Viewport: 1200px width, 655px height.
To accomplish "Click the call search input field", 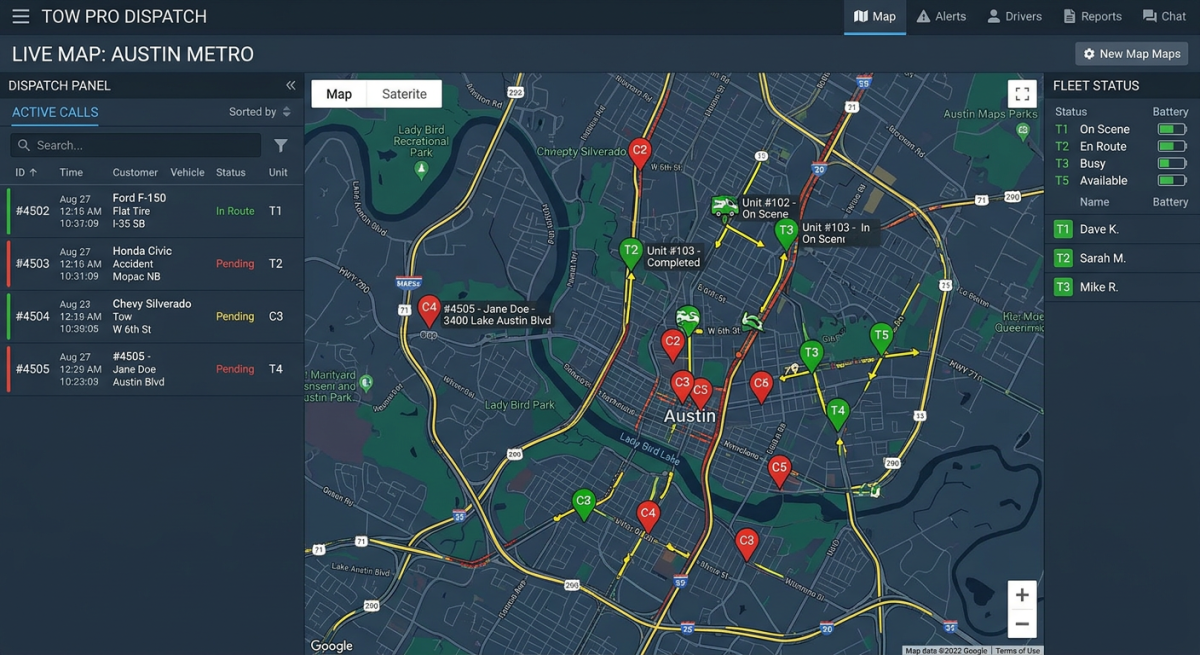I will [x=136, y=145].
